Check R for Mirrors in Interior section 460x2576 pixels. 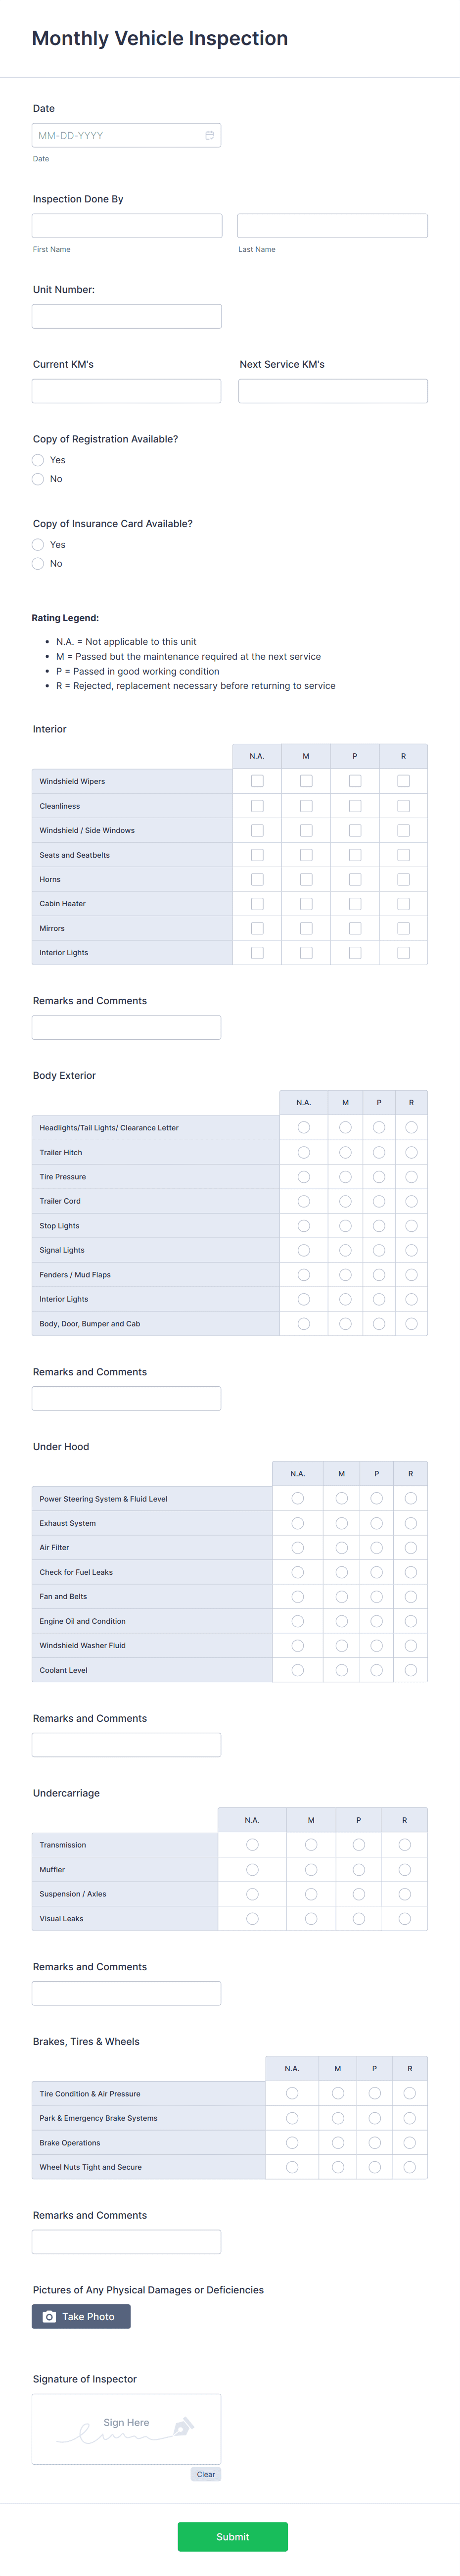click(x=403, y=928)
